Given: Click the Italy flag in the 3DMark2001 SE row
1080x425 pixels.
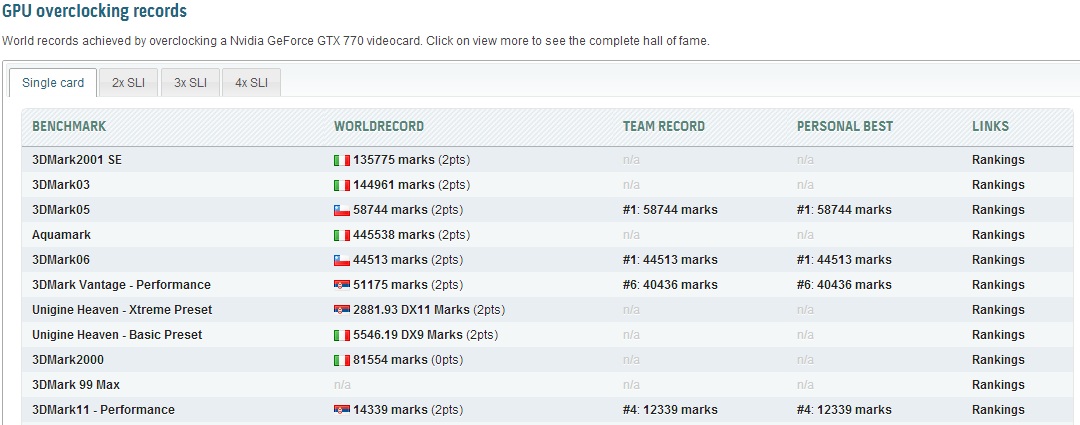Looking at the screenshot, I should tap(342, 160).
